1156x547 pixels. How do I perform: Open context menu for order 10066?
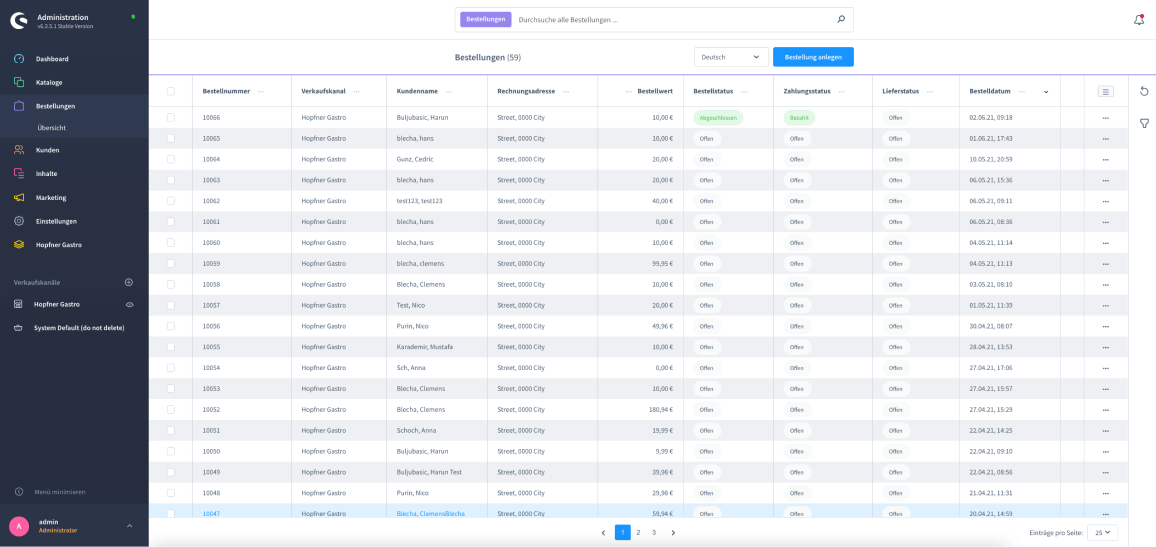click(x=1105, y=118)
